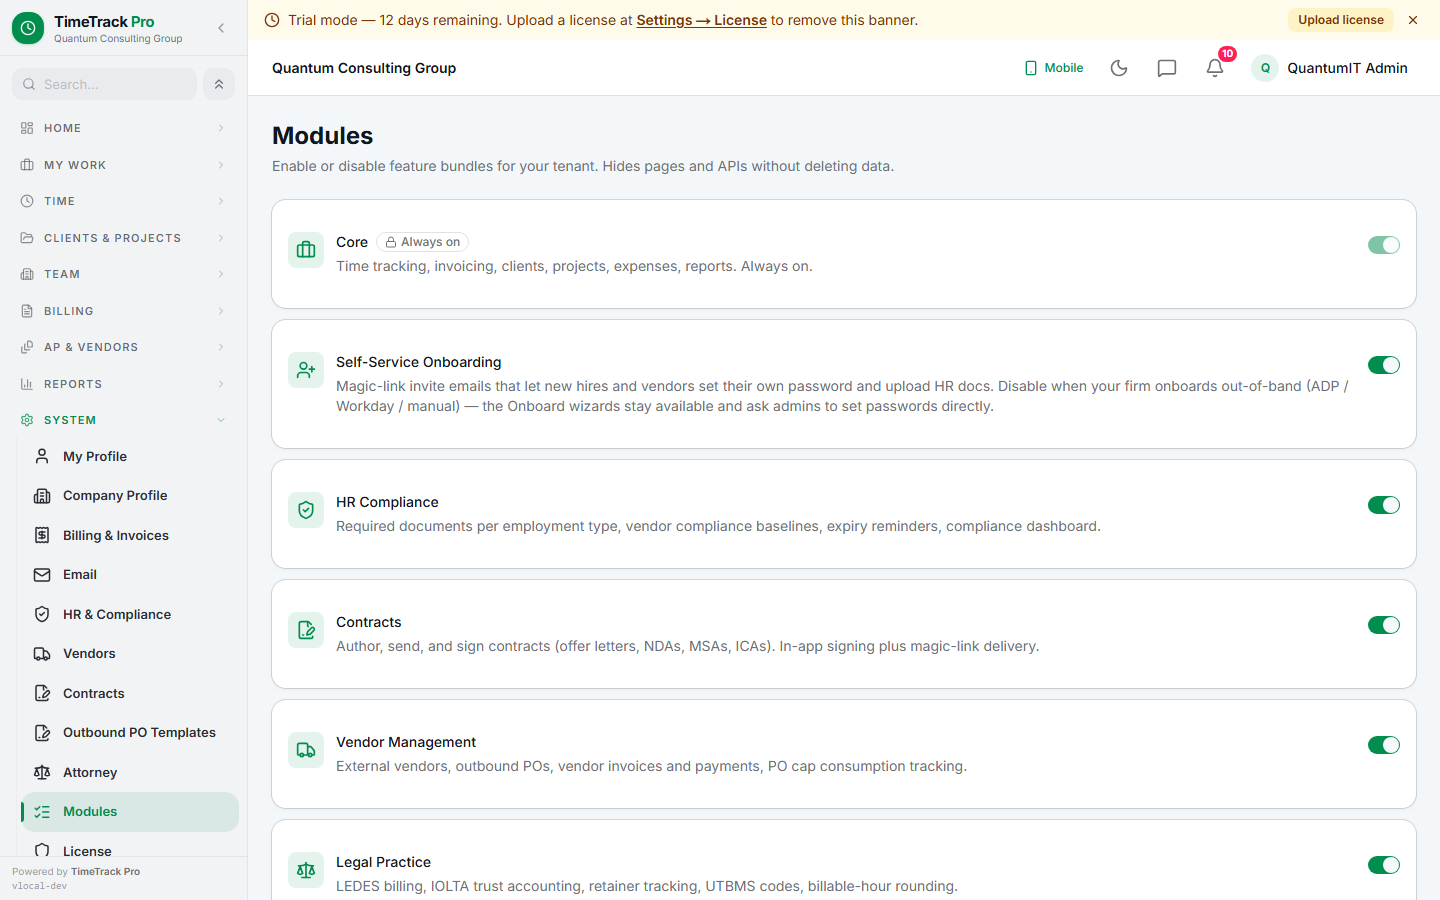Click the Billing & Invoices dollar icon
Image resolution: width=1440 pixels, height=900 pixels.
point(42,535)
